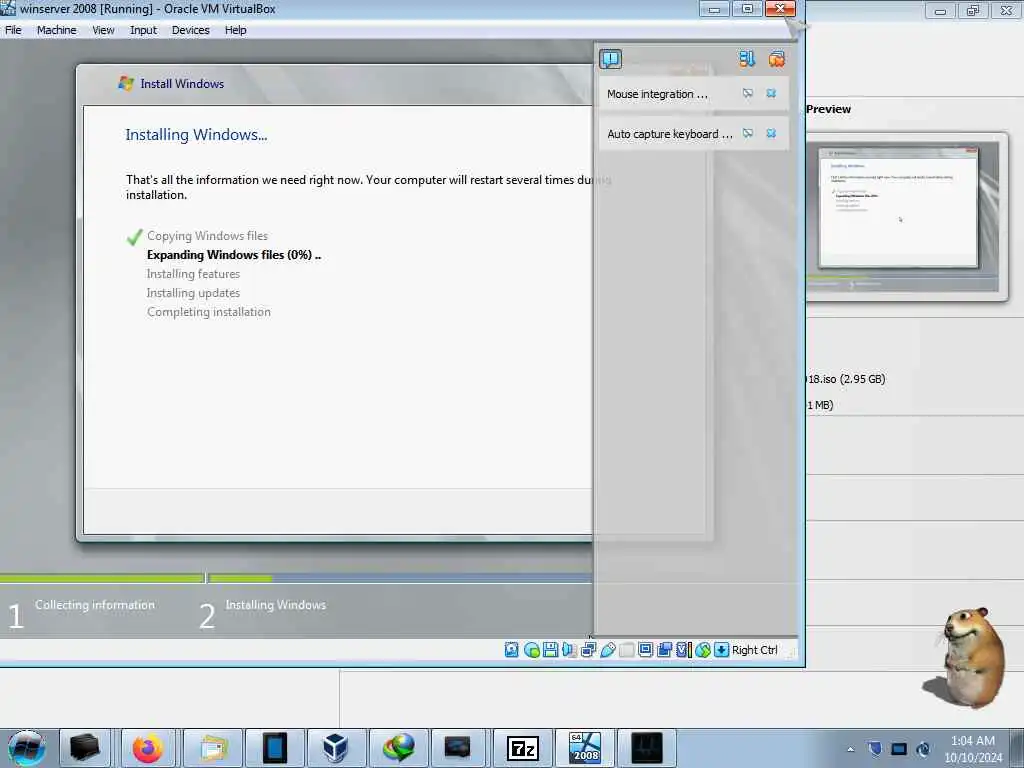Open the black square taskbar icon at far right

647,748
